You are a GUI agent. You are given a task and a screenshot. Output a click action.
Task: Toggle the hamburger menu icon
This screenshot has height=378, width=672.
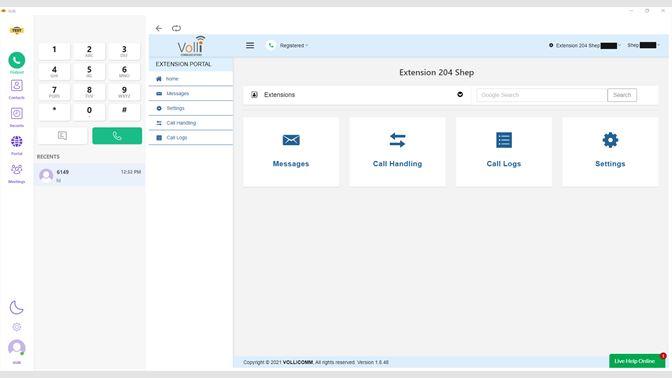pos(250,45)
